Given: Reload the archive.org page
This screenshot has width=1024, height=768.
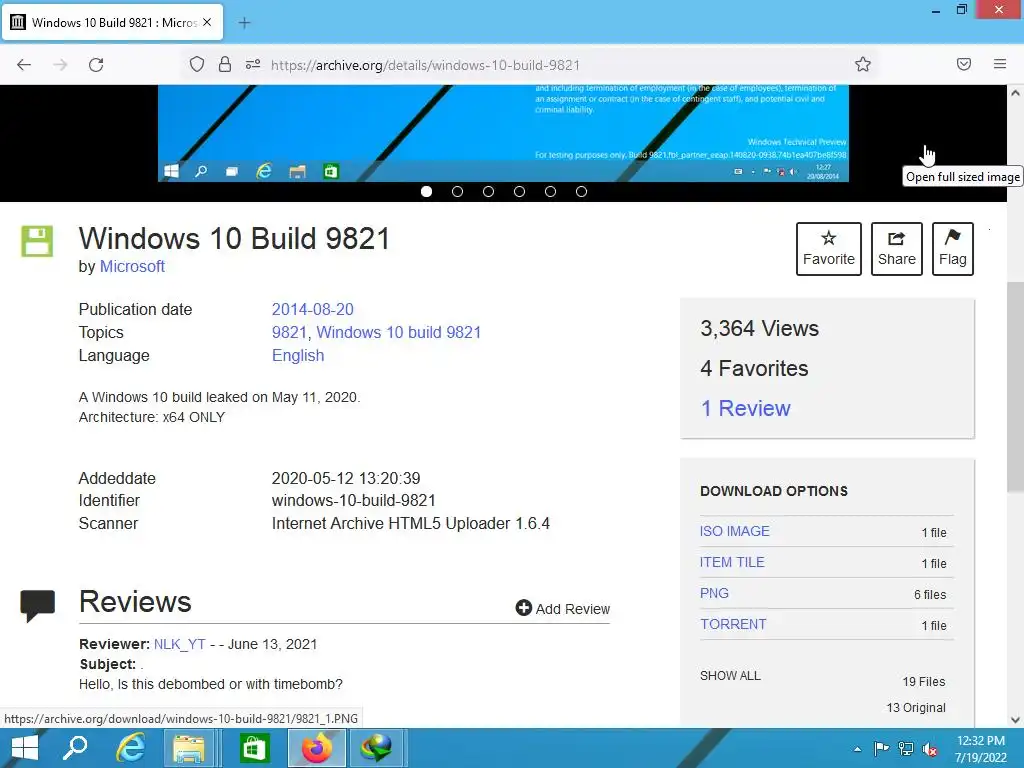Looking at the screenshot, I should pyautogui.click(x=96, y=65).
